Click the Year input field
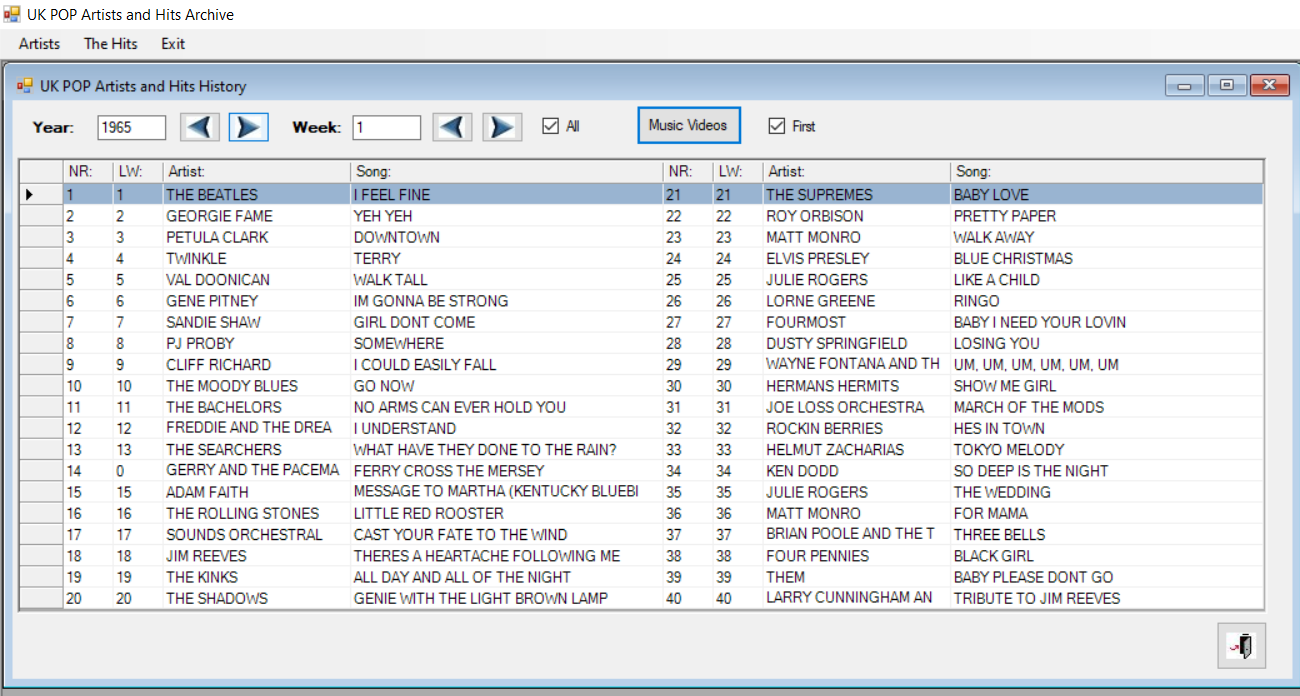1300x696 pixels. [132, 128]
